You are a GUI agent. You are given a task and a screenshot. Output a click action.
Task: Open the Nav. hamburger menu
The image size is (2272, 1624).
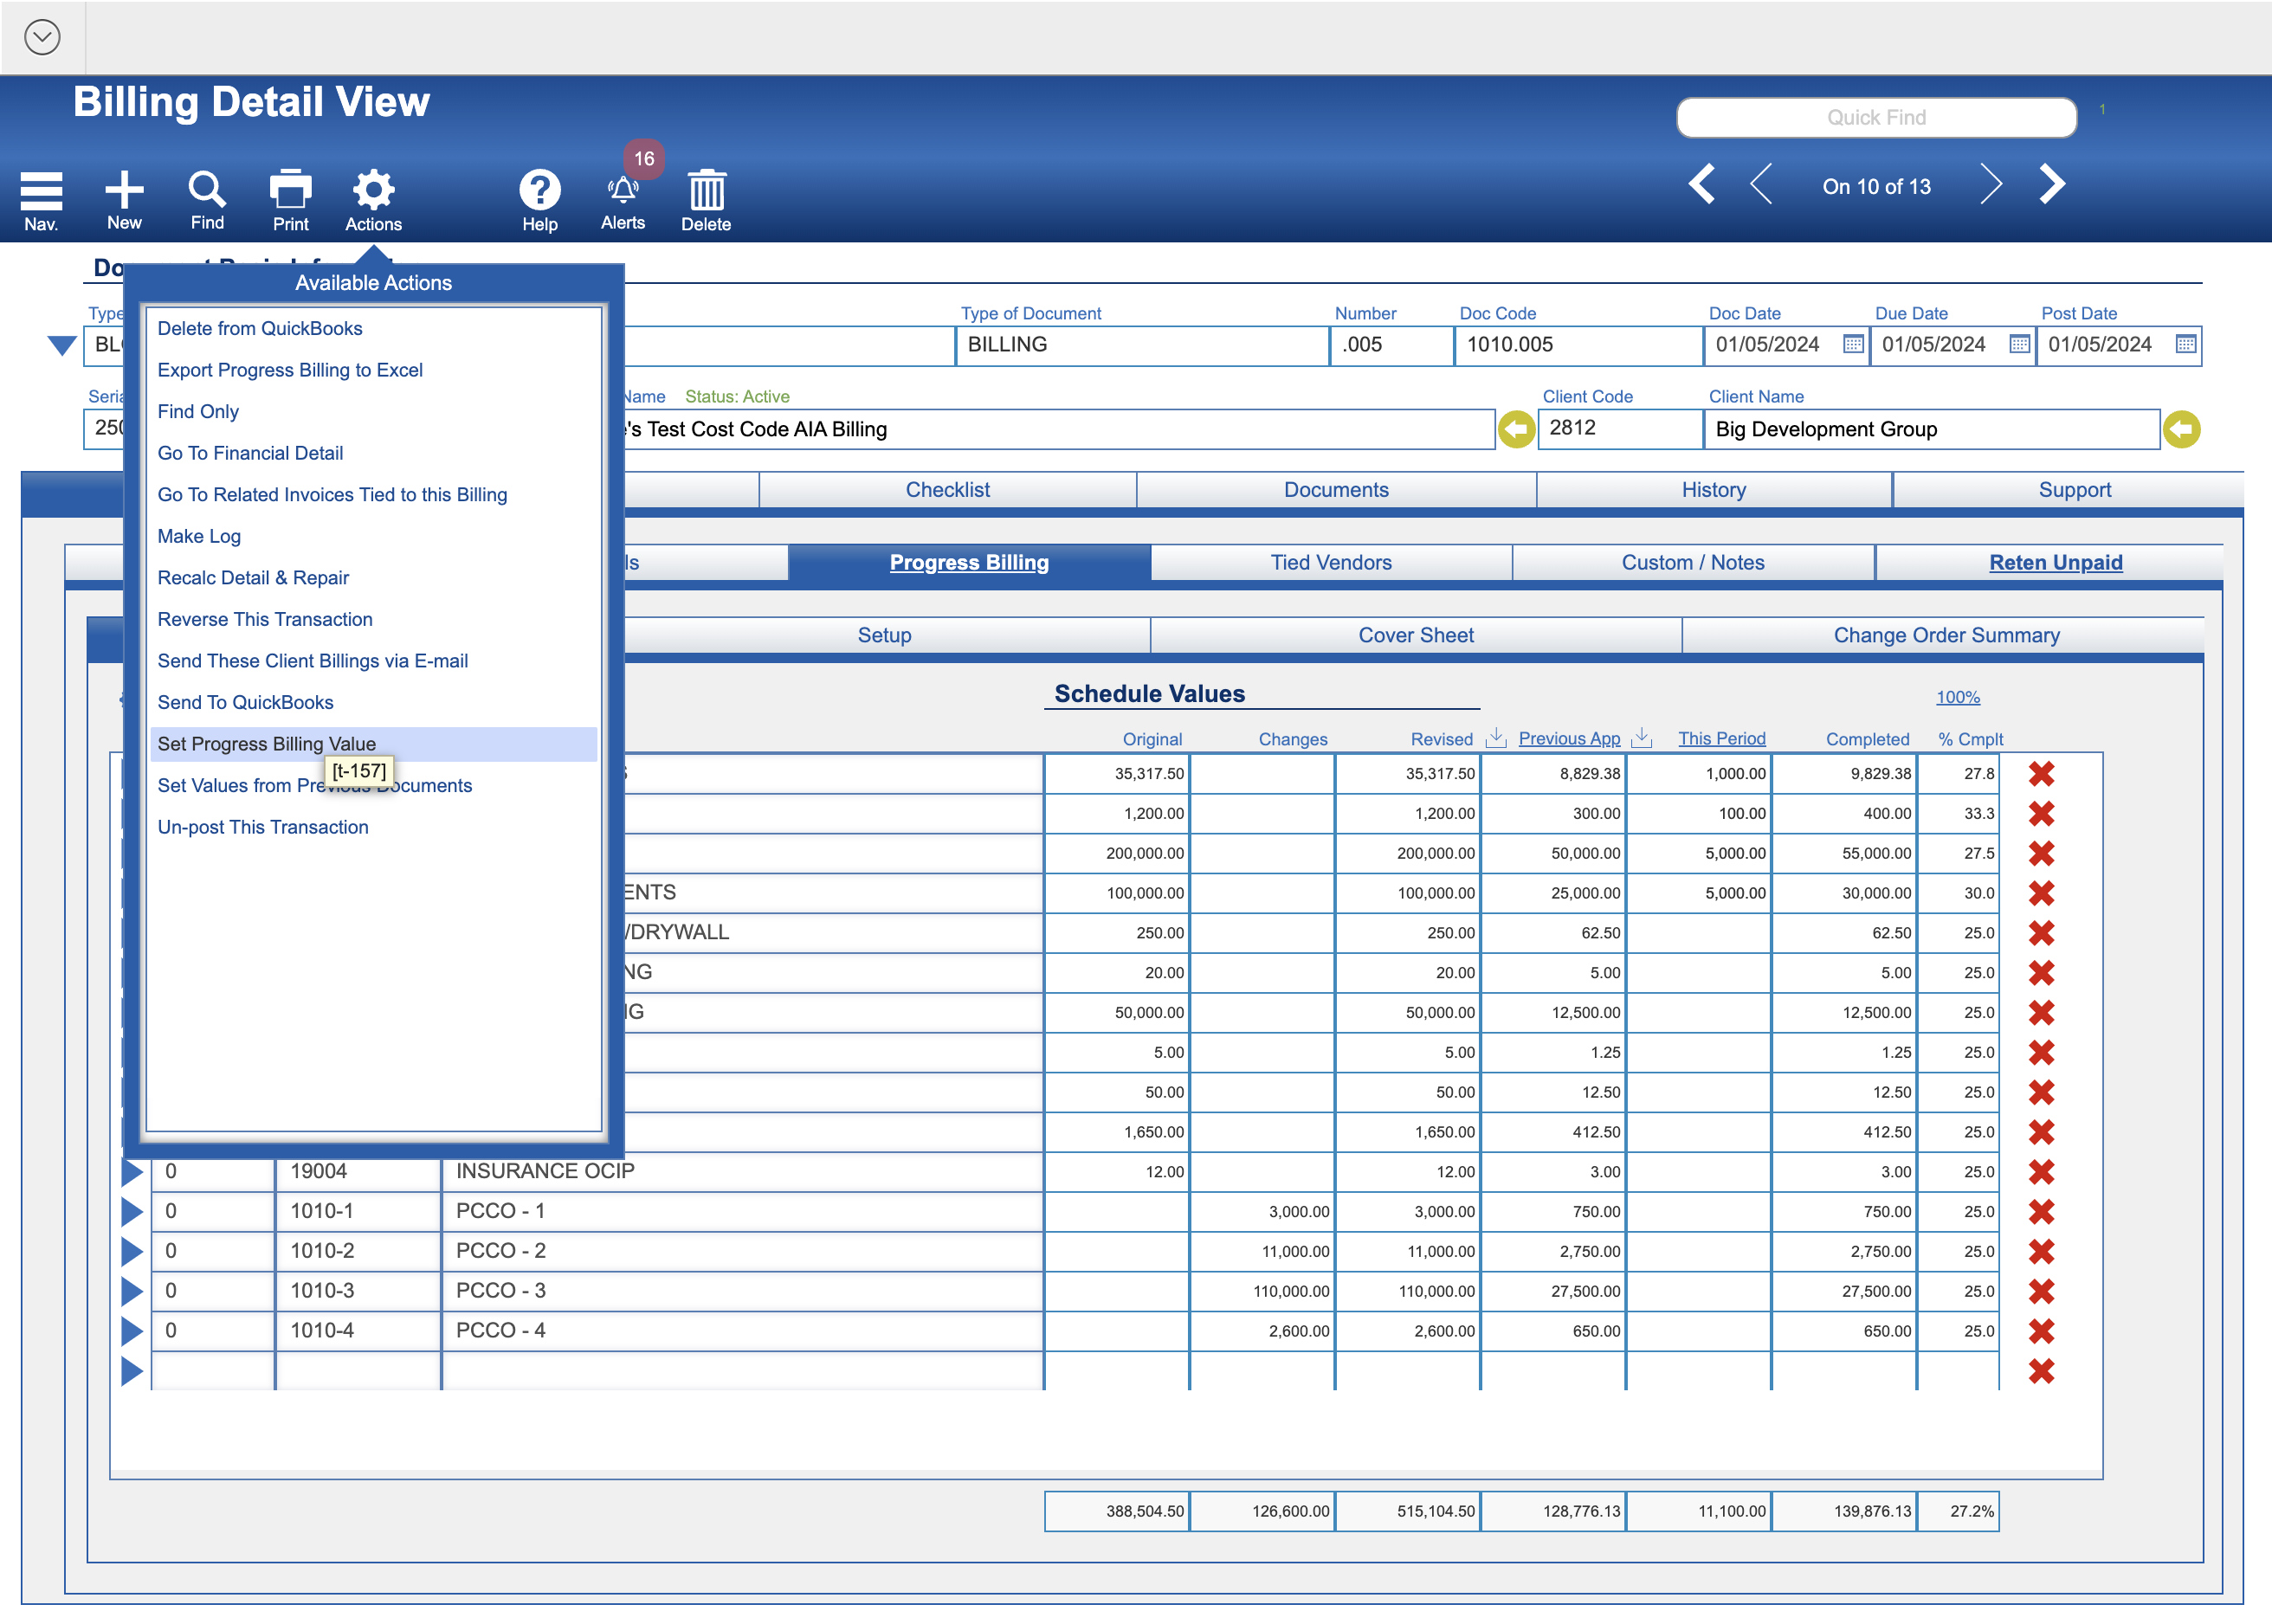pyautogui.click(x=41, y=190)
